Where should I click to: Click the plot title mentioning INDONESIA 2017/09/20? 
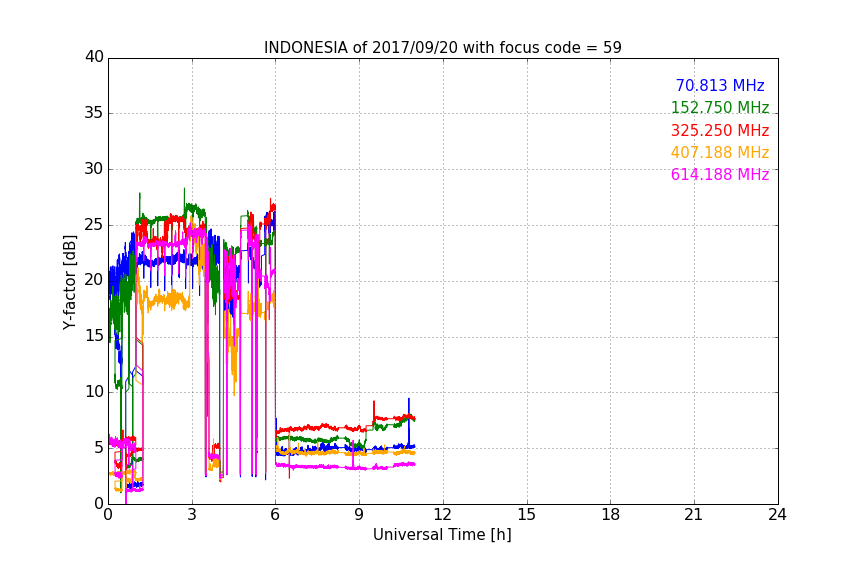442,47
